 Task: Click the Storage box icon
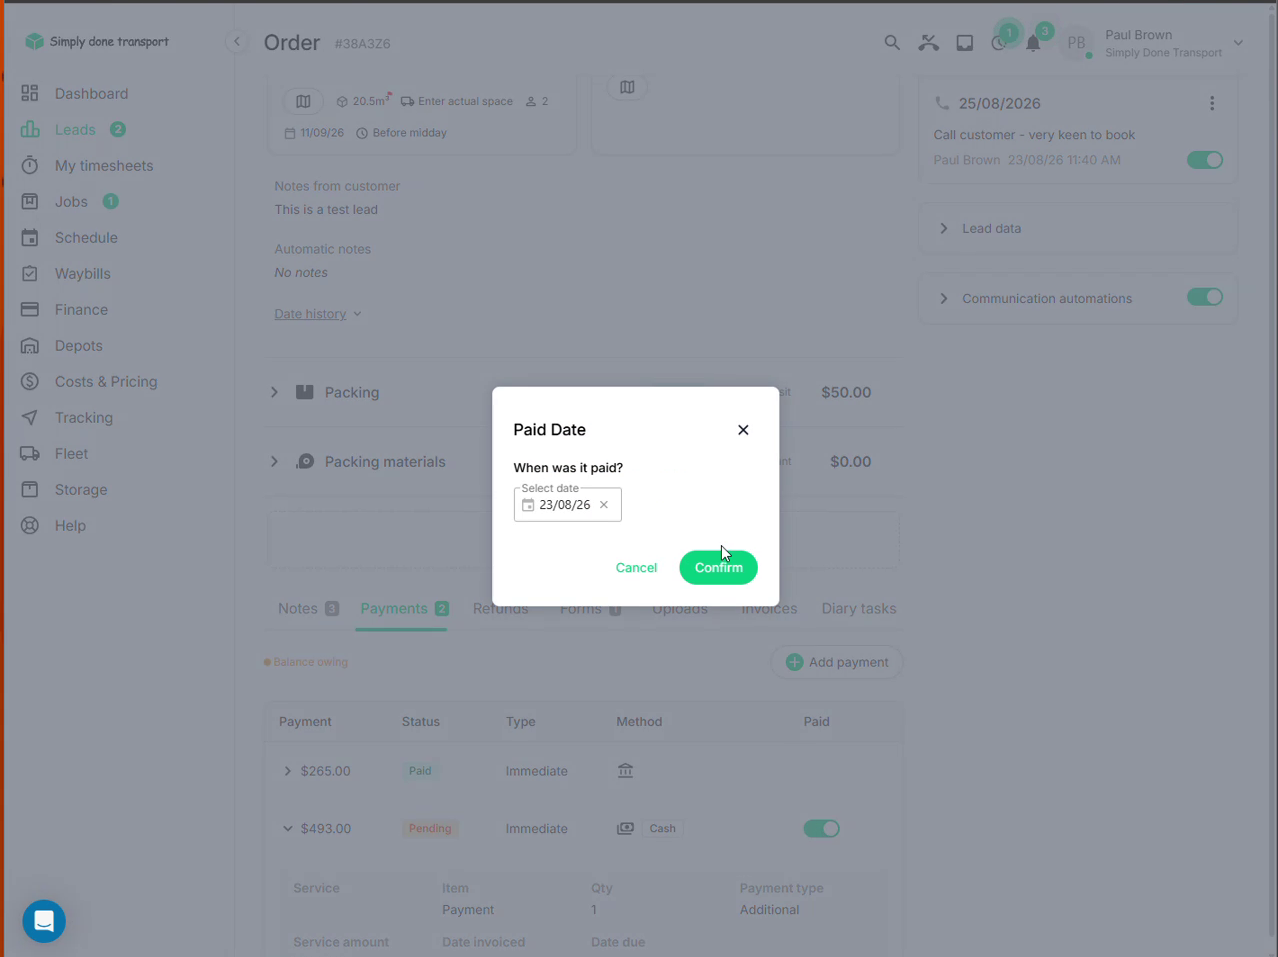[30, 489]
